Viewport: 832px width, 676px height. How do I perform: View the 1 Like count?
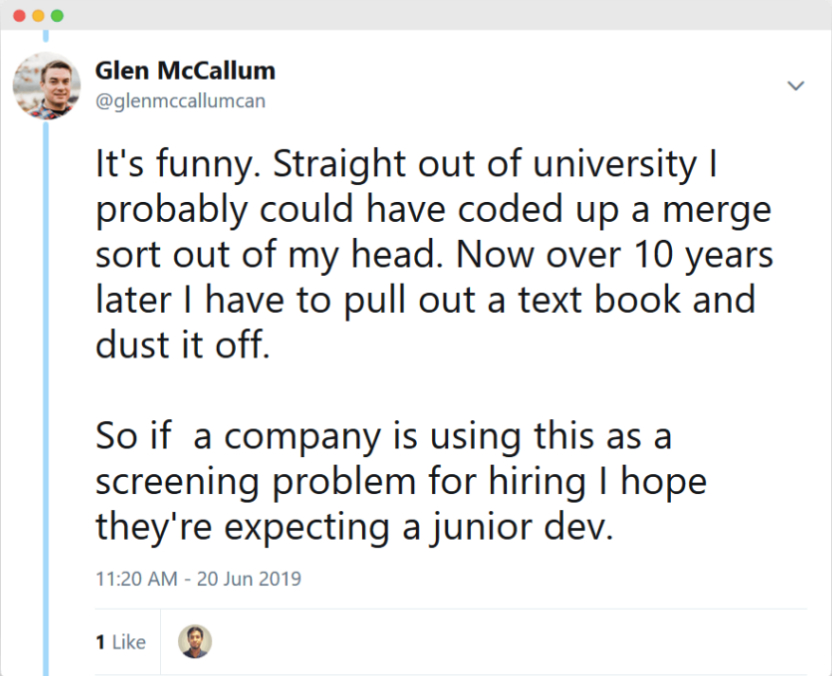click(x=121, y=642)
